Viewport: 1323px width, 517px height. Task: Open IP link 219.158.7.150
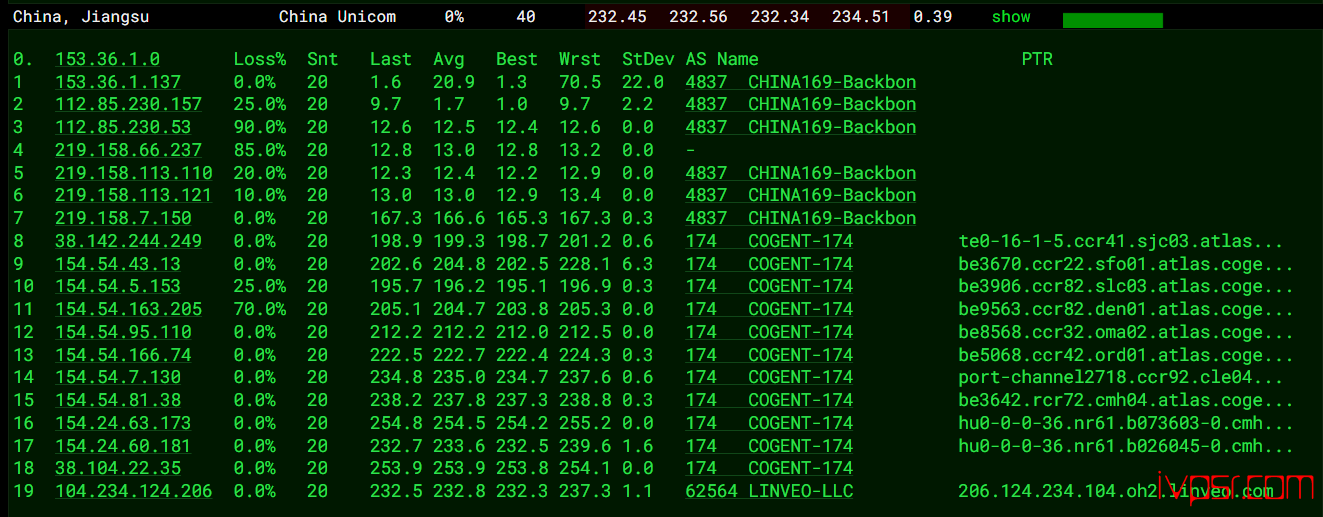coord(123,218)
